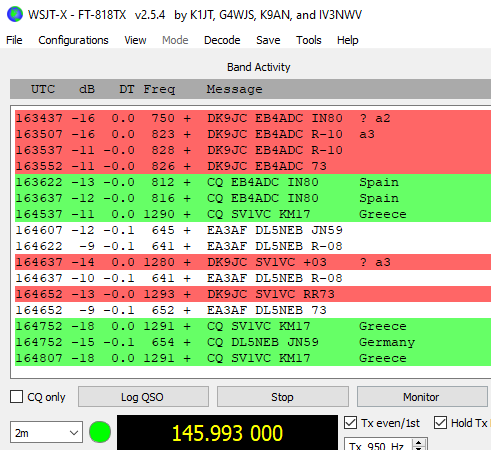
Task: Enable the CQ only checkbox
Action: tap(16, 397)
